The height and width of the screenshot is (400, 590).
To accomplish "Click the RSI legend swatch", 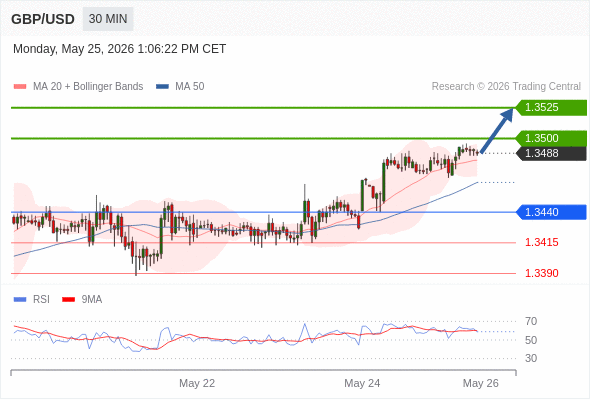I will point(20,300).
